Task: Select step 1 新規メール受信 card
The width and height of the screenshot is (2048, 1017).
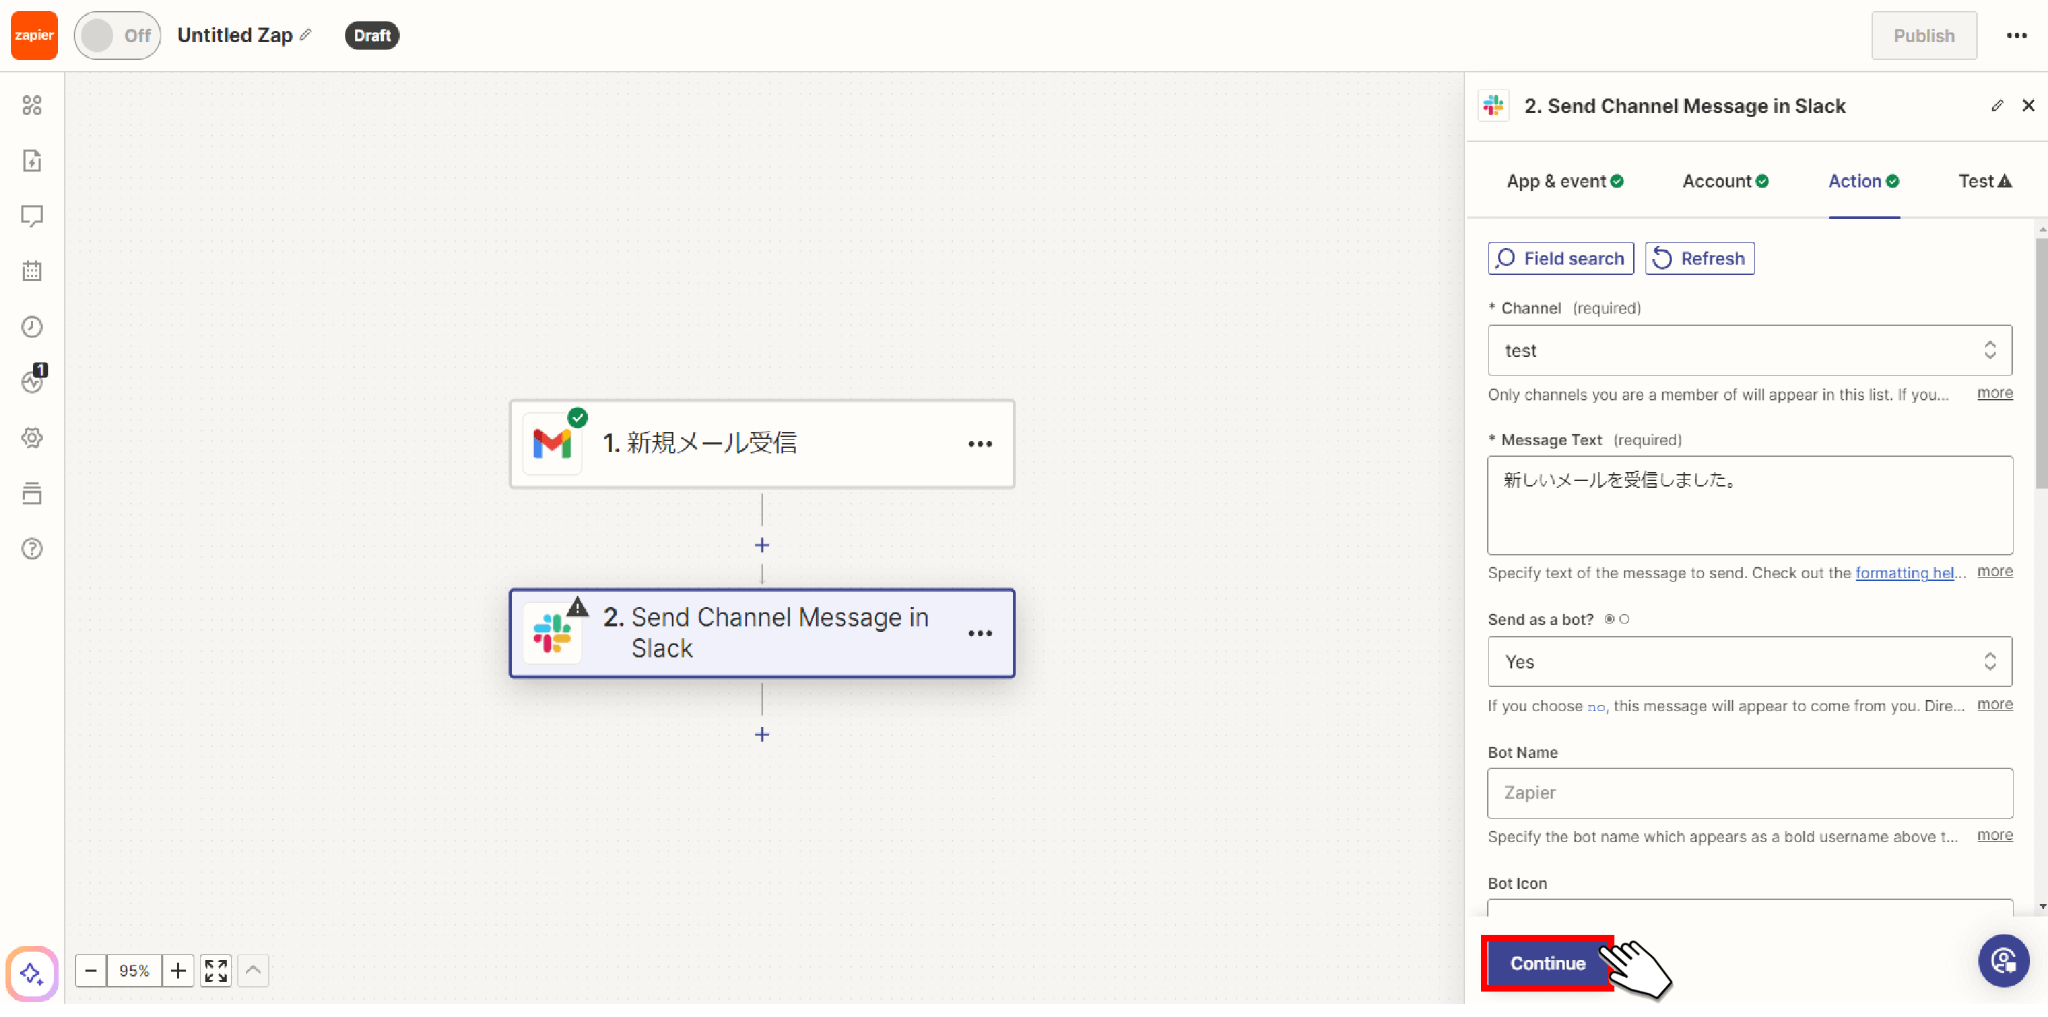Action: tap(762, 444)
